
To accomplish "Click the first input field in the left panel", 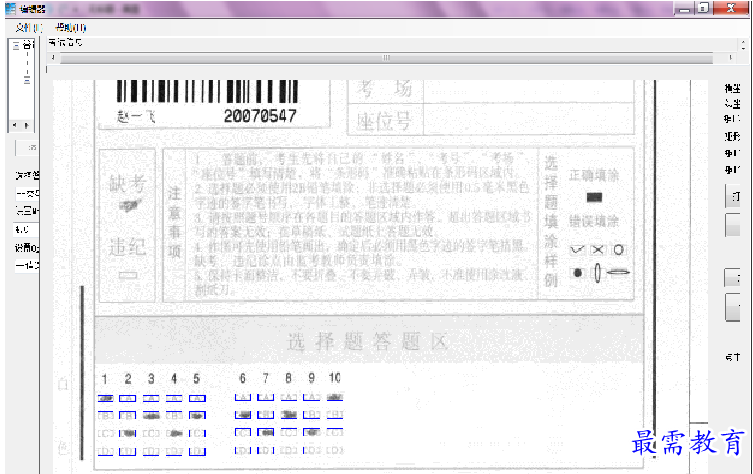I will click(27, 194).
